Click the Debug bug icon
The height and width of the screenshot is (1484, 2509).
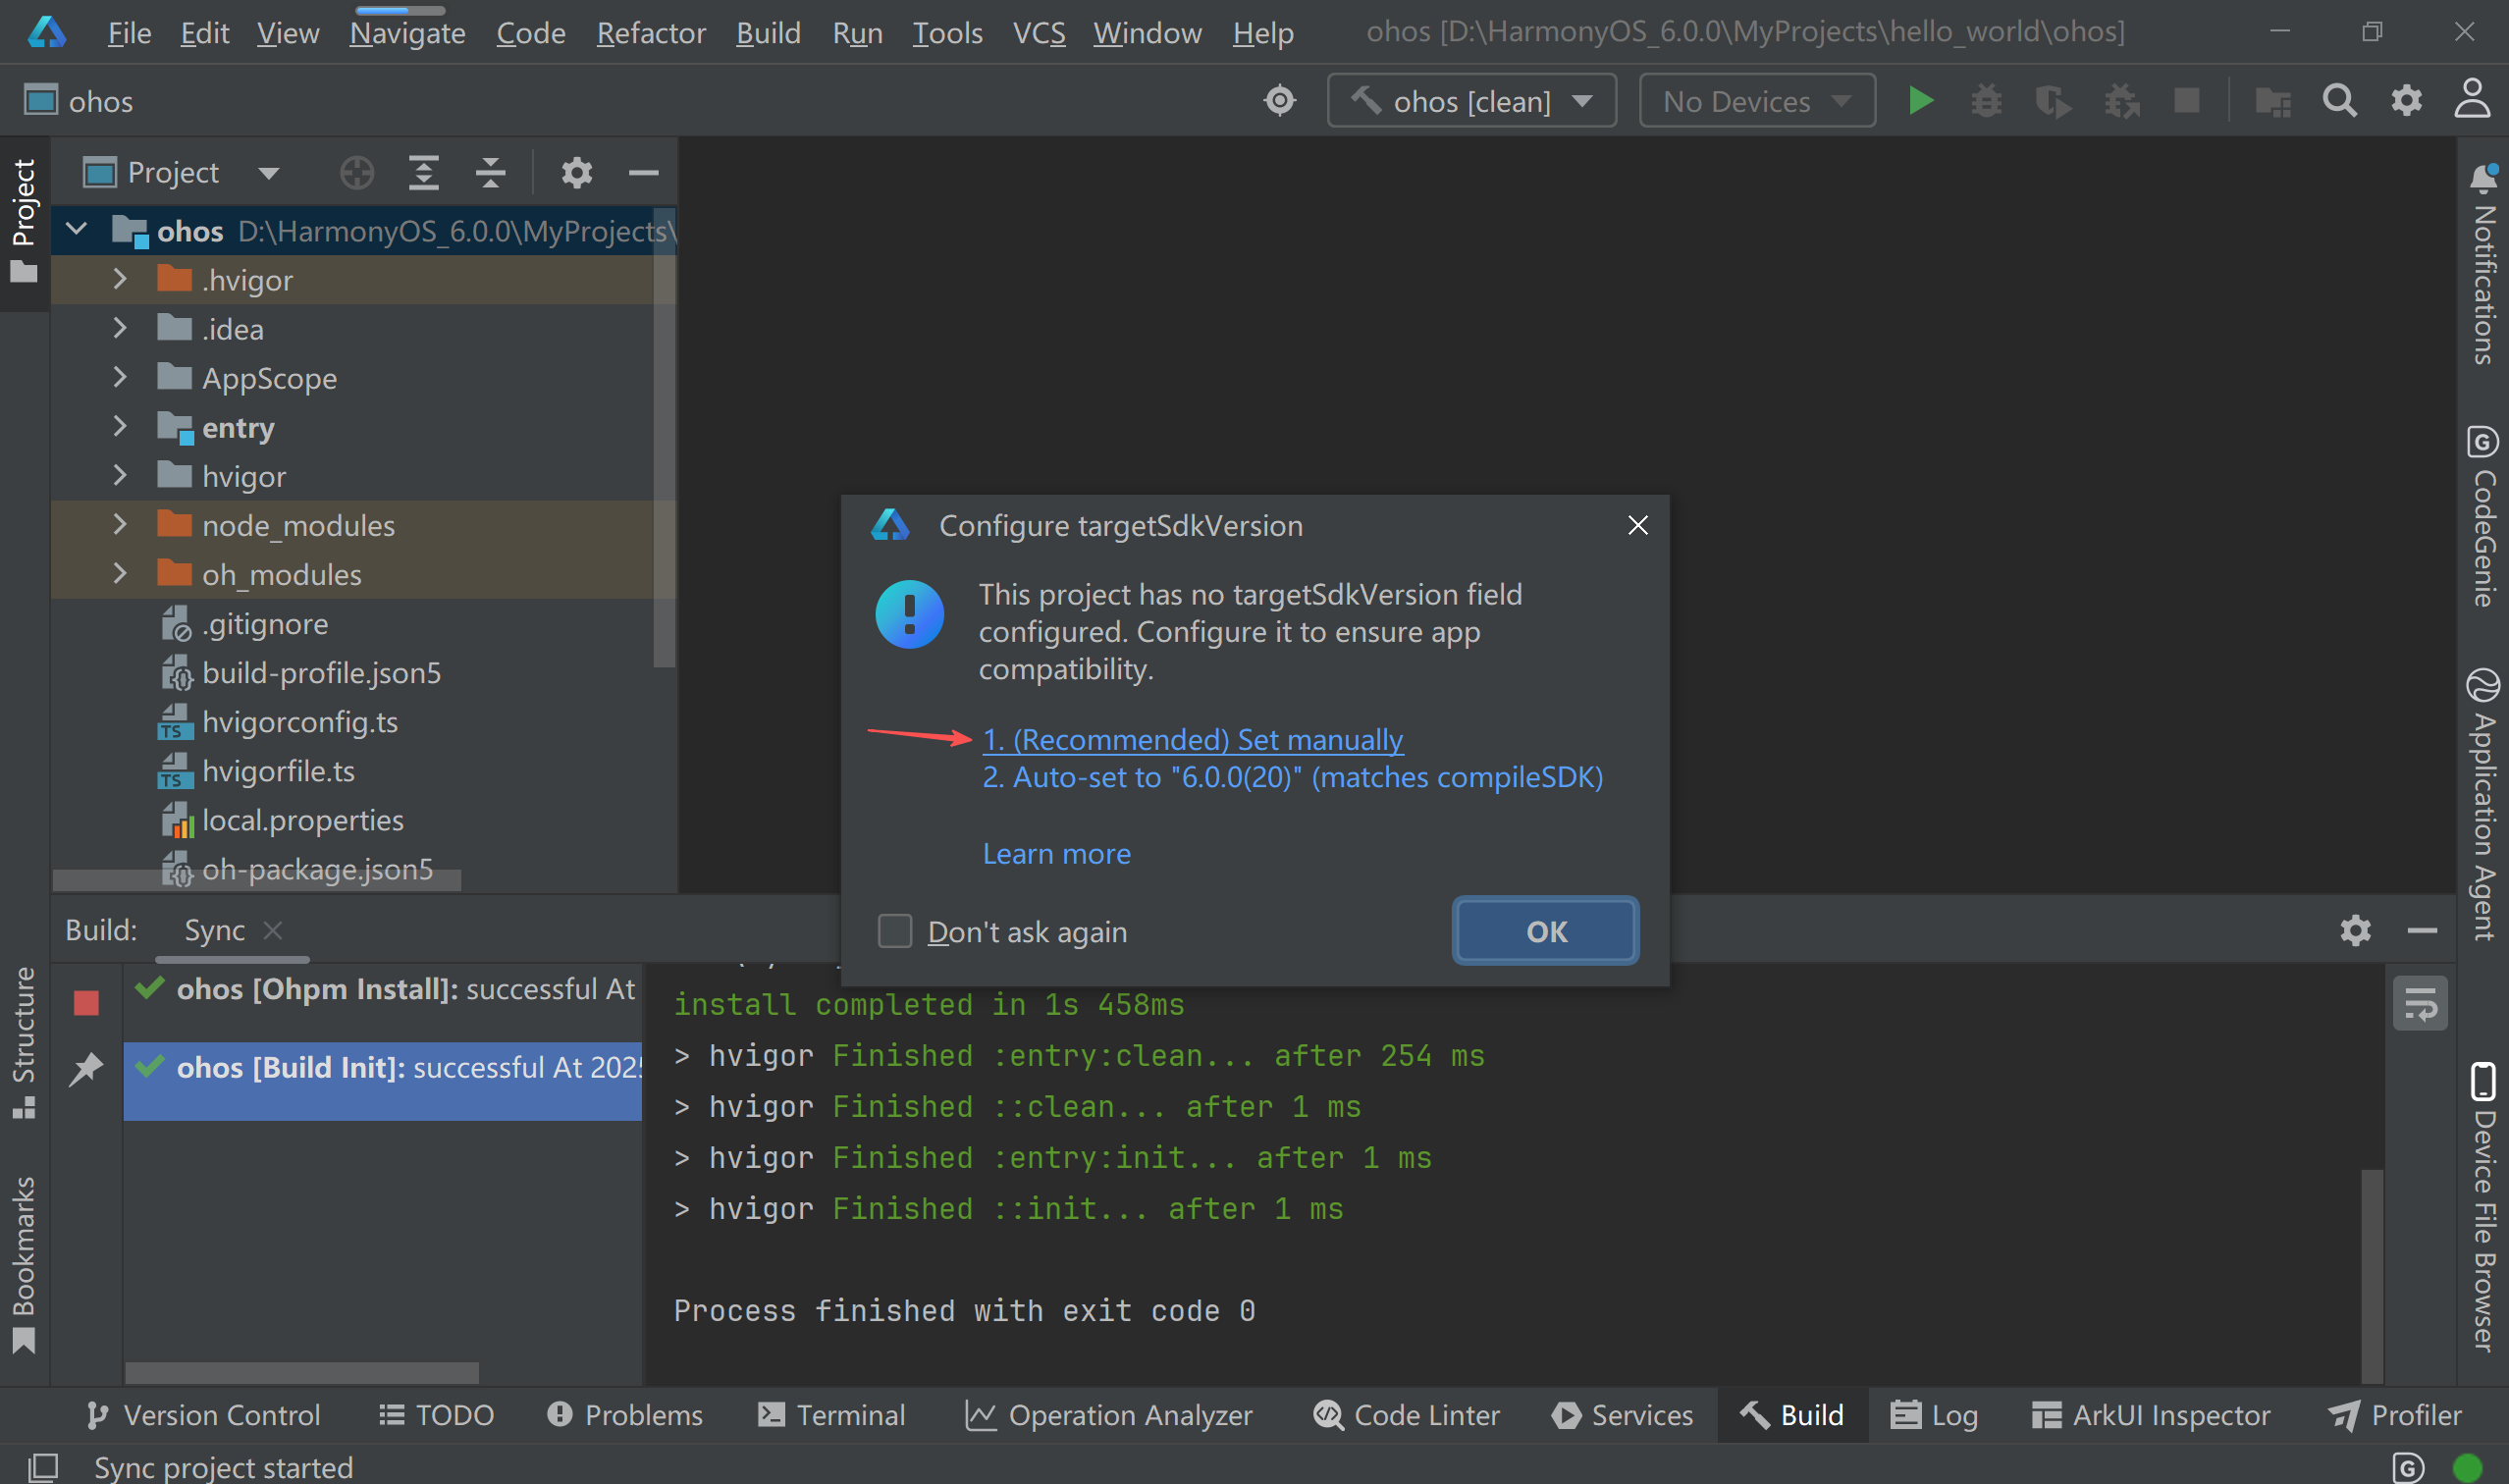tap(1986, 101)
